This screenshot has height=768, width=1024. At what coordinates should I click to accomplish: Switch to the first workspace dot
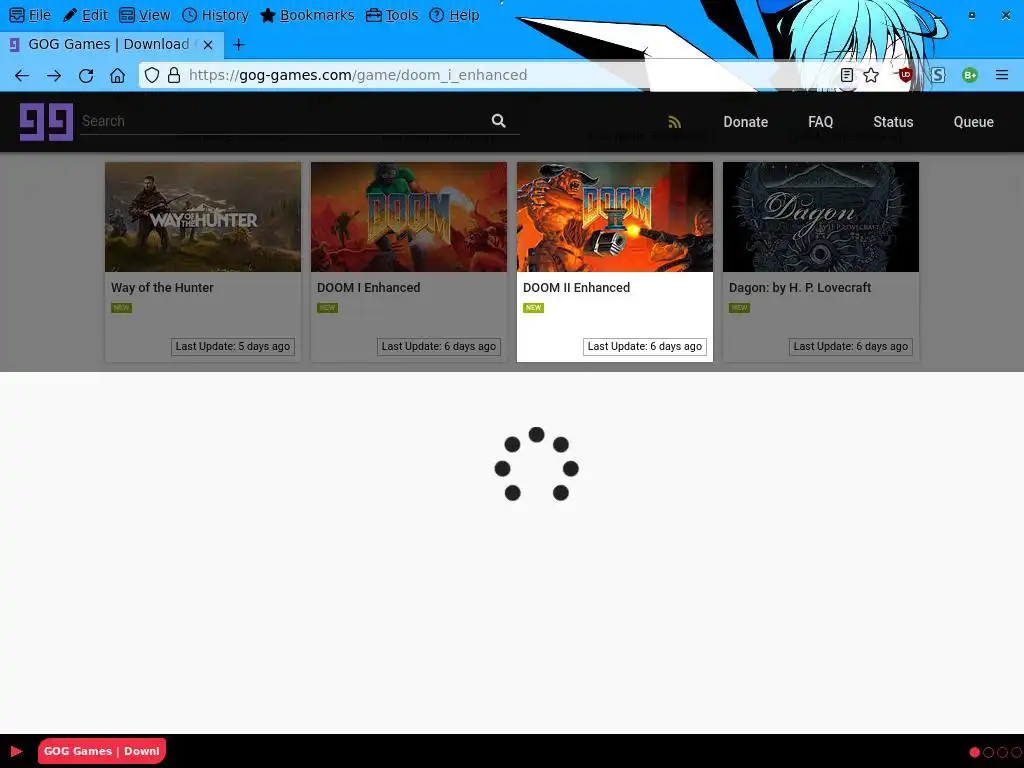click(x=974, y=752)
